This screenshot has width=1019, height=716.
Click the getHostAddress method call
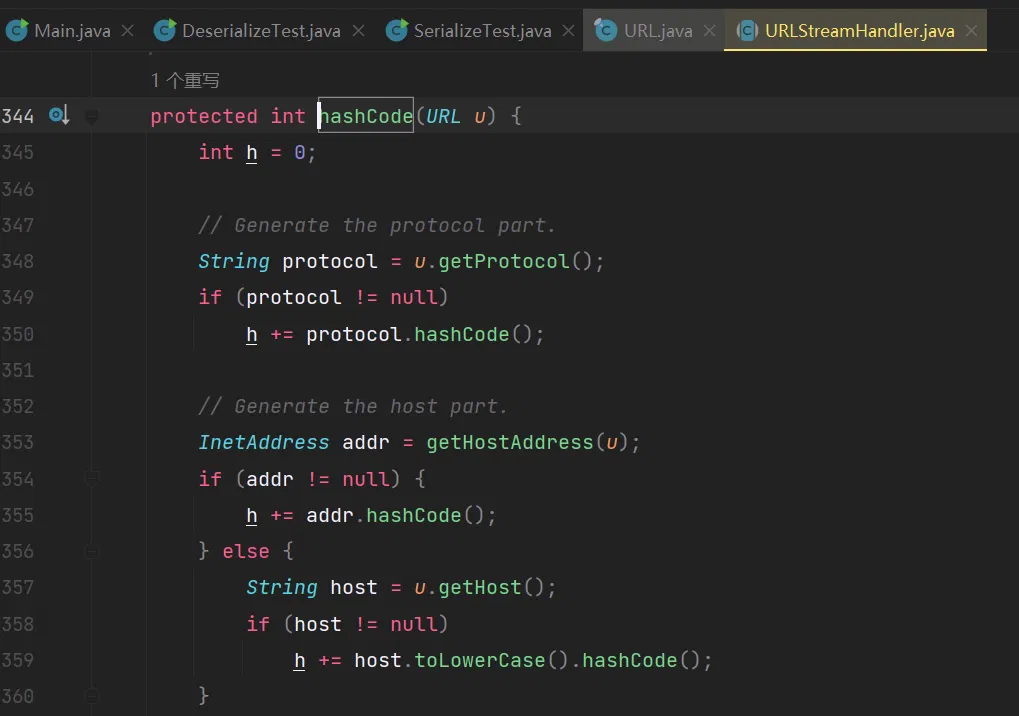point(510,442)
